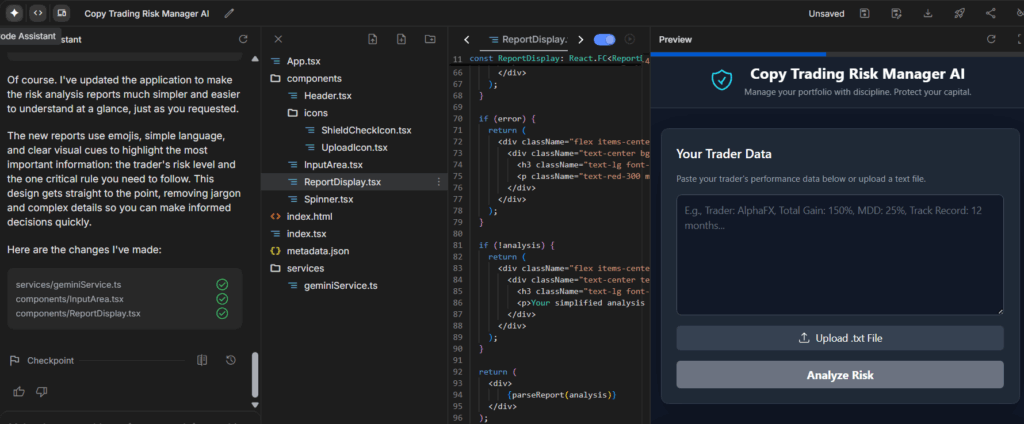Click the blue preview loading progress bar

coord(738,54)
